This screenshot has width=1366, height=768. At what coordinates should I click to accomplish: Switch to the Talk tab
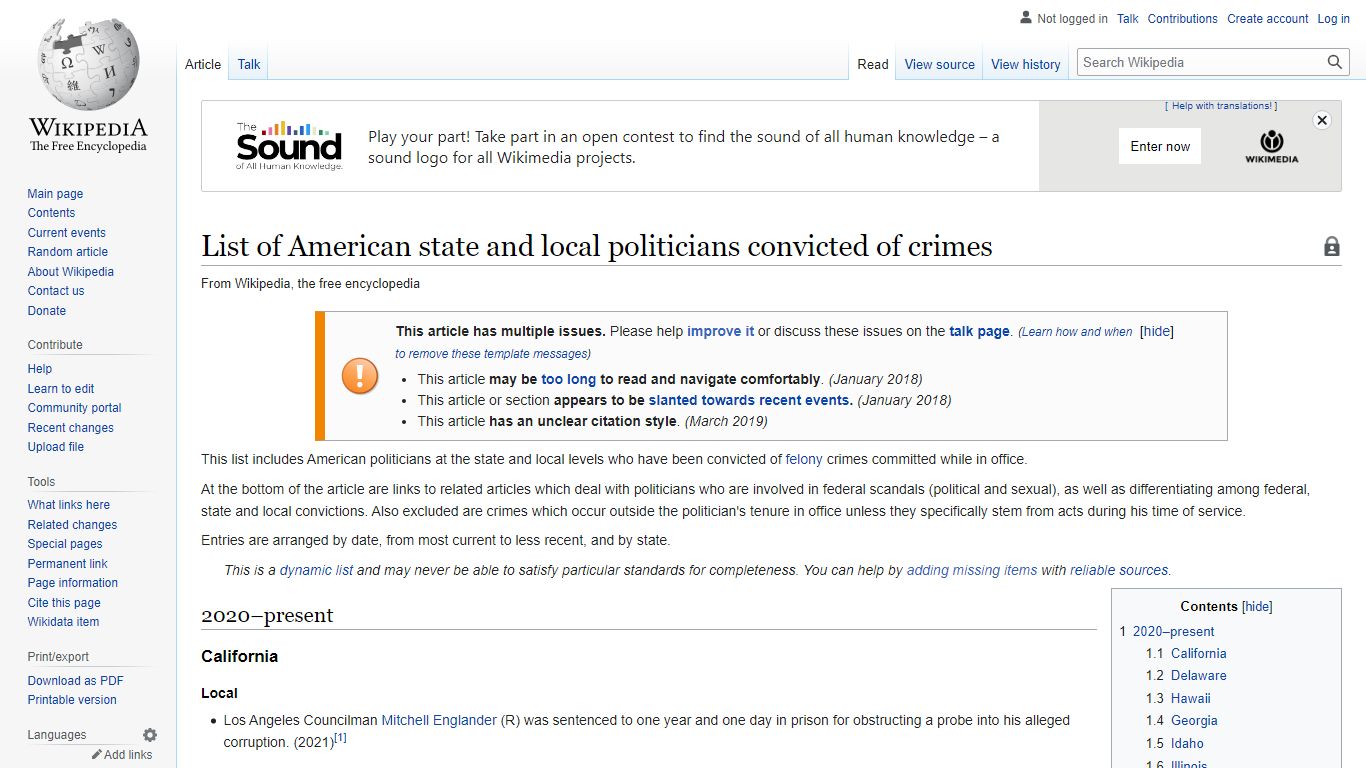[249, 64]
